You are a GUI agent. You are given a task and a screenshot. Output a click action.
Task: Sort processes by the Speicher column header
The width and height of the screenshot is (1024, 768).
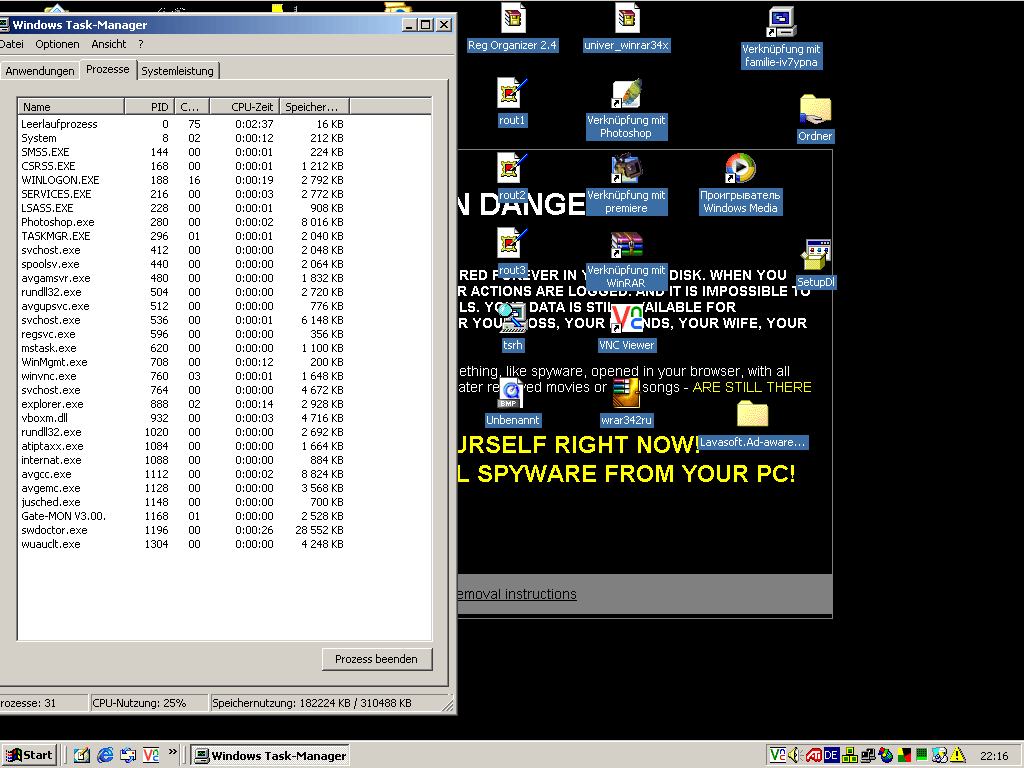(315, 106)
